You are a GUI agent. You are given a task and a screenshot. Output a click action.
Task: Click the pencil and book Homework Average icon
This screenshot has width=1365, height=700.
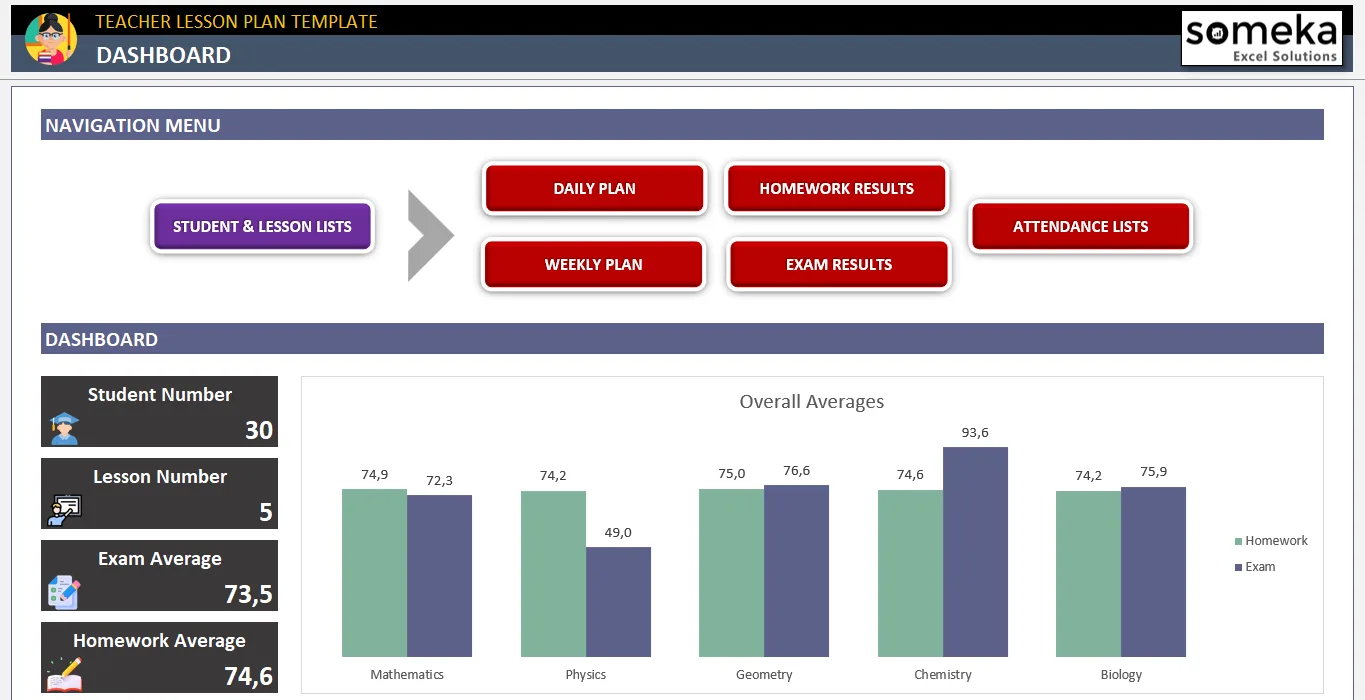click(64, 673)
